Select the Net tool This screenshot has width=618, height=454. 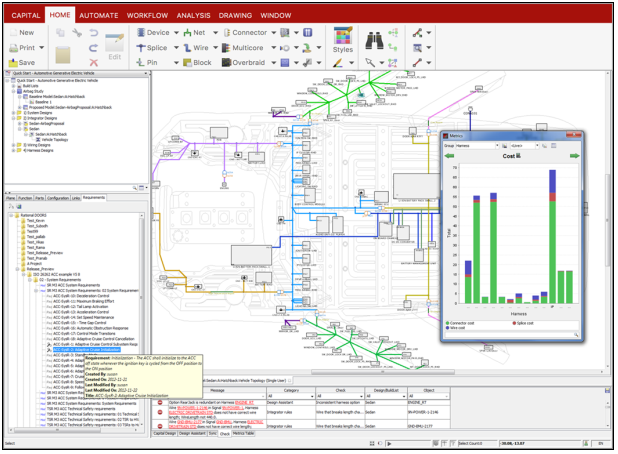[x=194, y=33]
